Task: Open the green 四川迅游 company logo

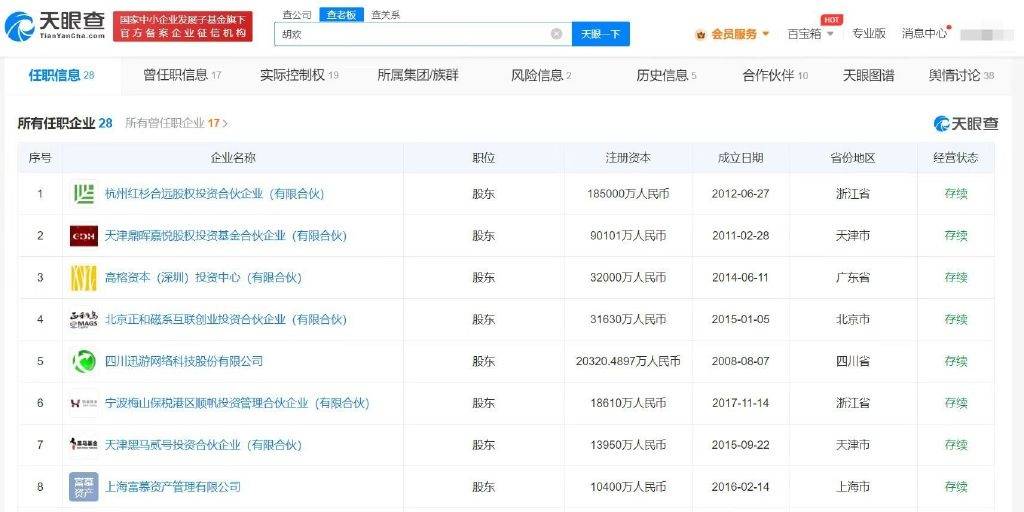Action: 84,361
